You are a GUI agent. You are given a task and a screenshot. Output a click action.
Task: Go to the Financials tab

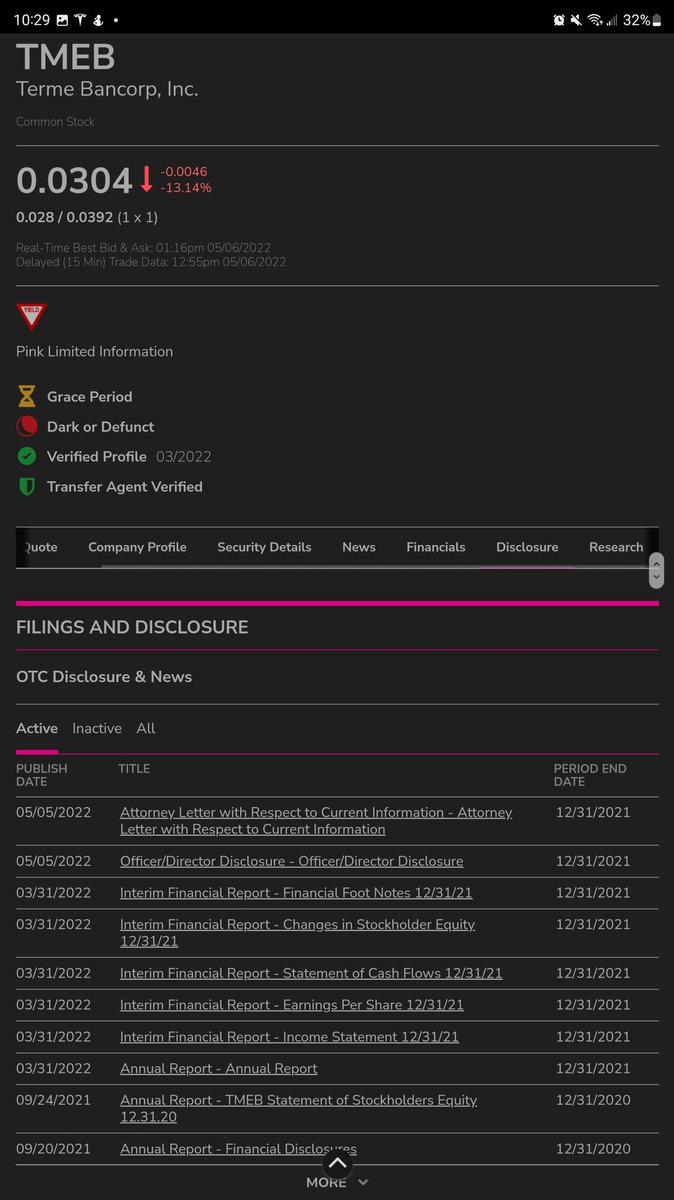(x=436, y=547)
